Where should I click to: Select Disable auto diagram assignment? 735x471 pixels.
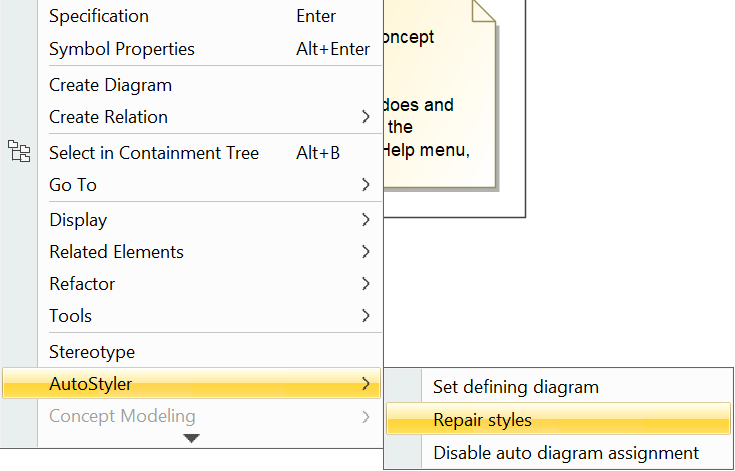pyautogui.click(x=565, y=453)
